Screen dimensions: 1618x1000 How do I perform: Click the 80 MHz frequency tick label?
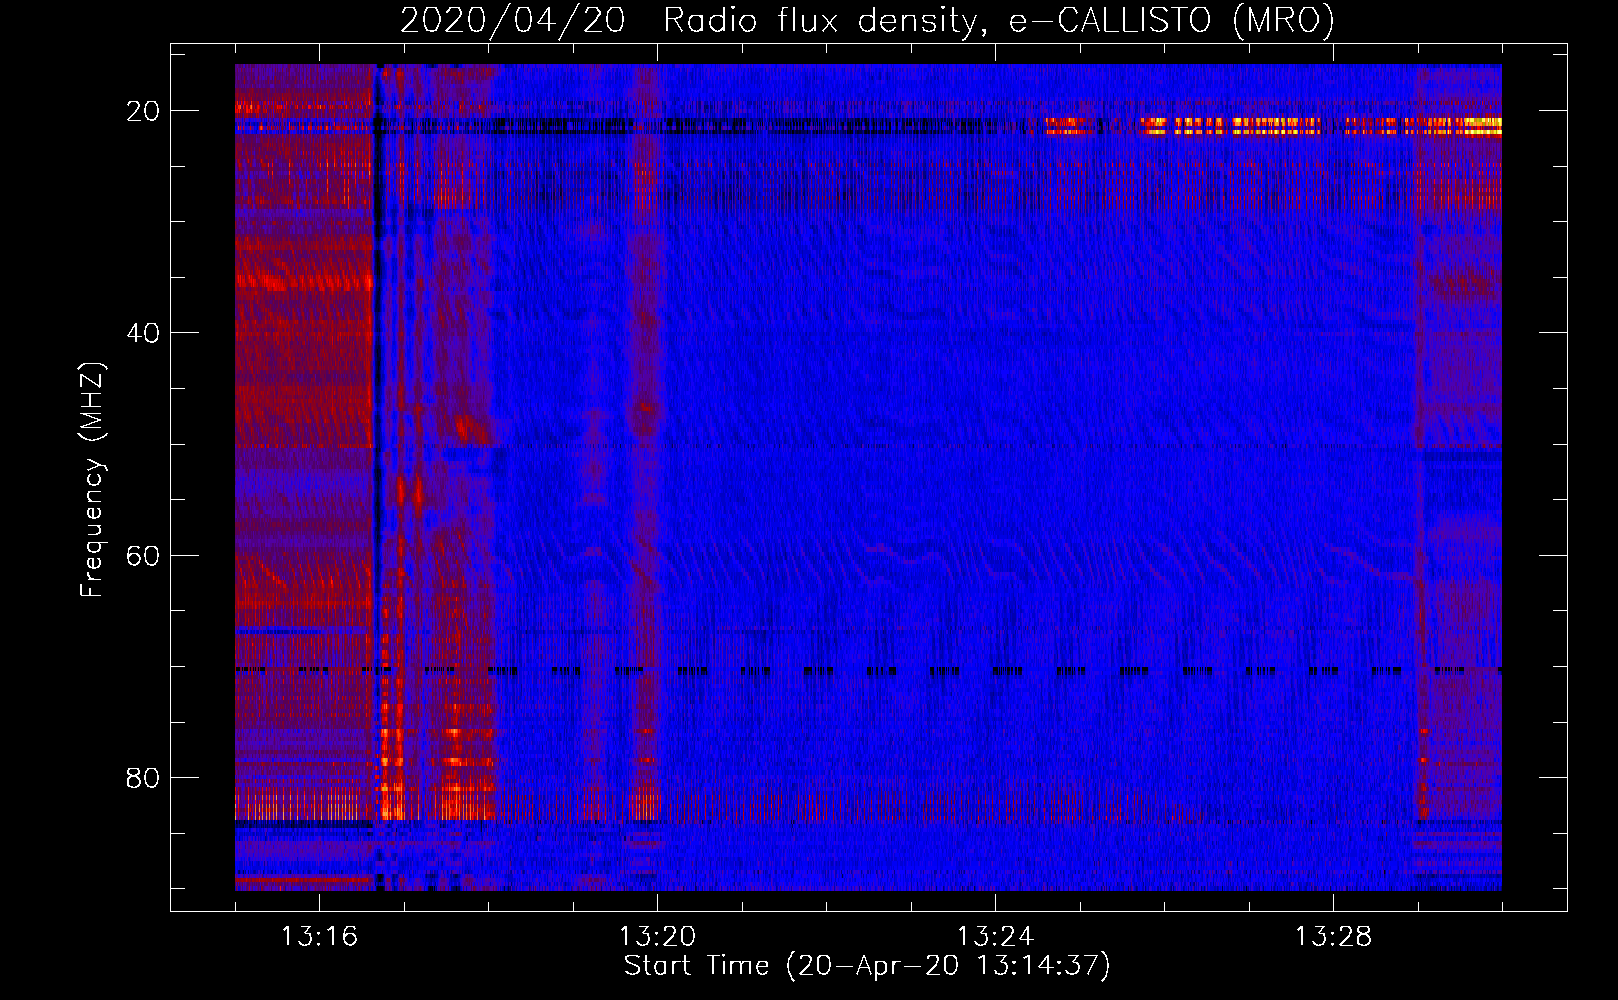(x=143, y=777)
